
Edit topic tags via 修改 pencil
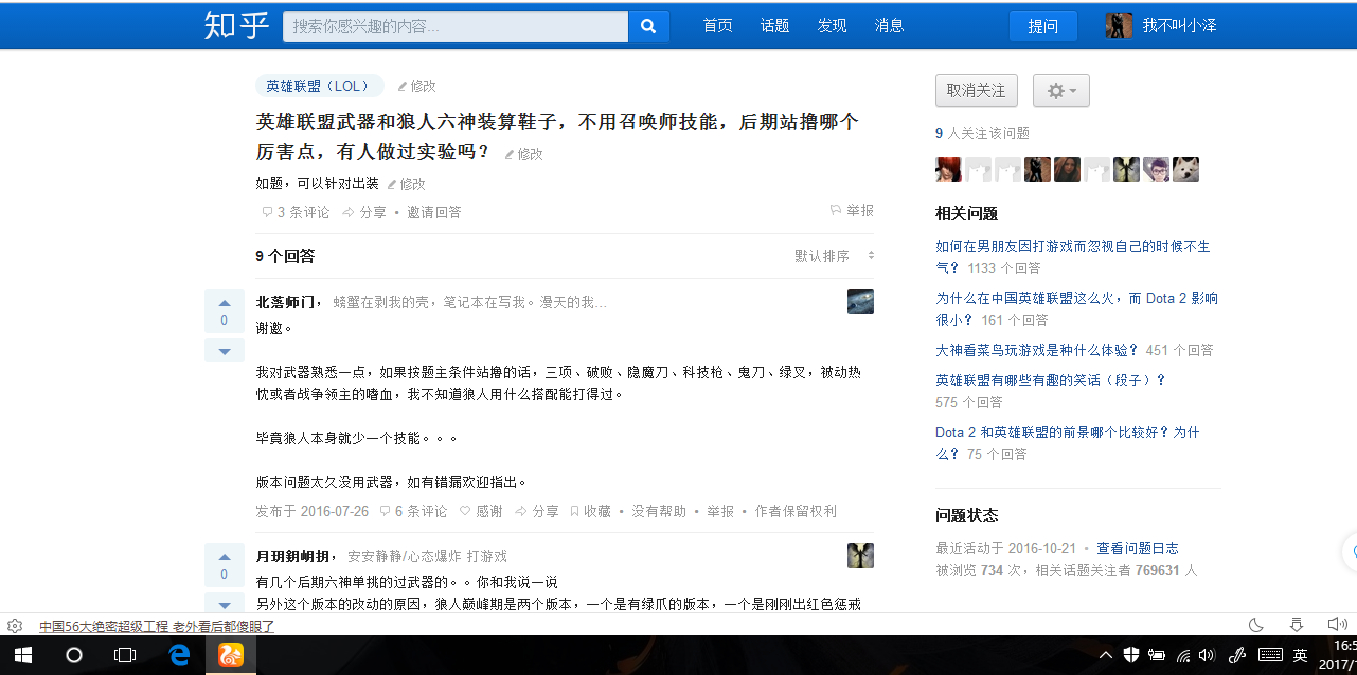pyautogui.click(x=417, y=86)
